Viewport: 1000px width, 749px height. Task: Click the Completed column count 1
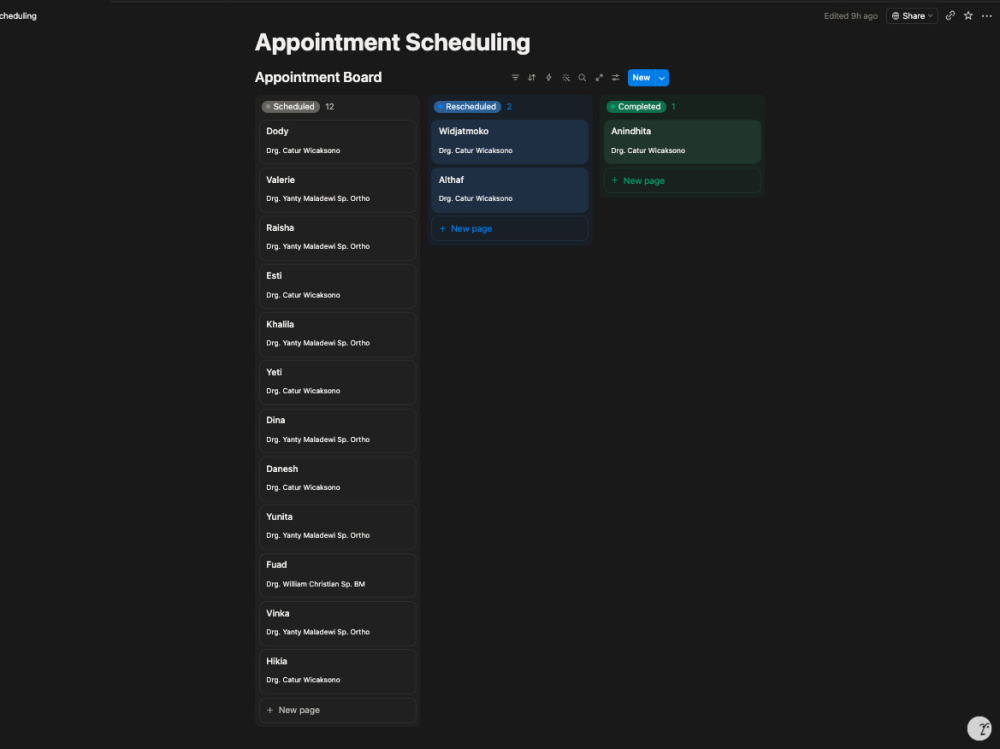tap(673, 107)
